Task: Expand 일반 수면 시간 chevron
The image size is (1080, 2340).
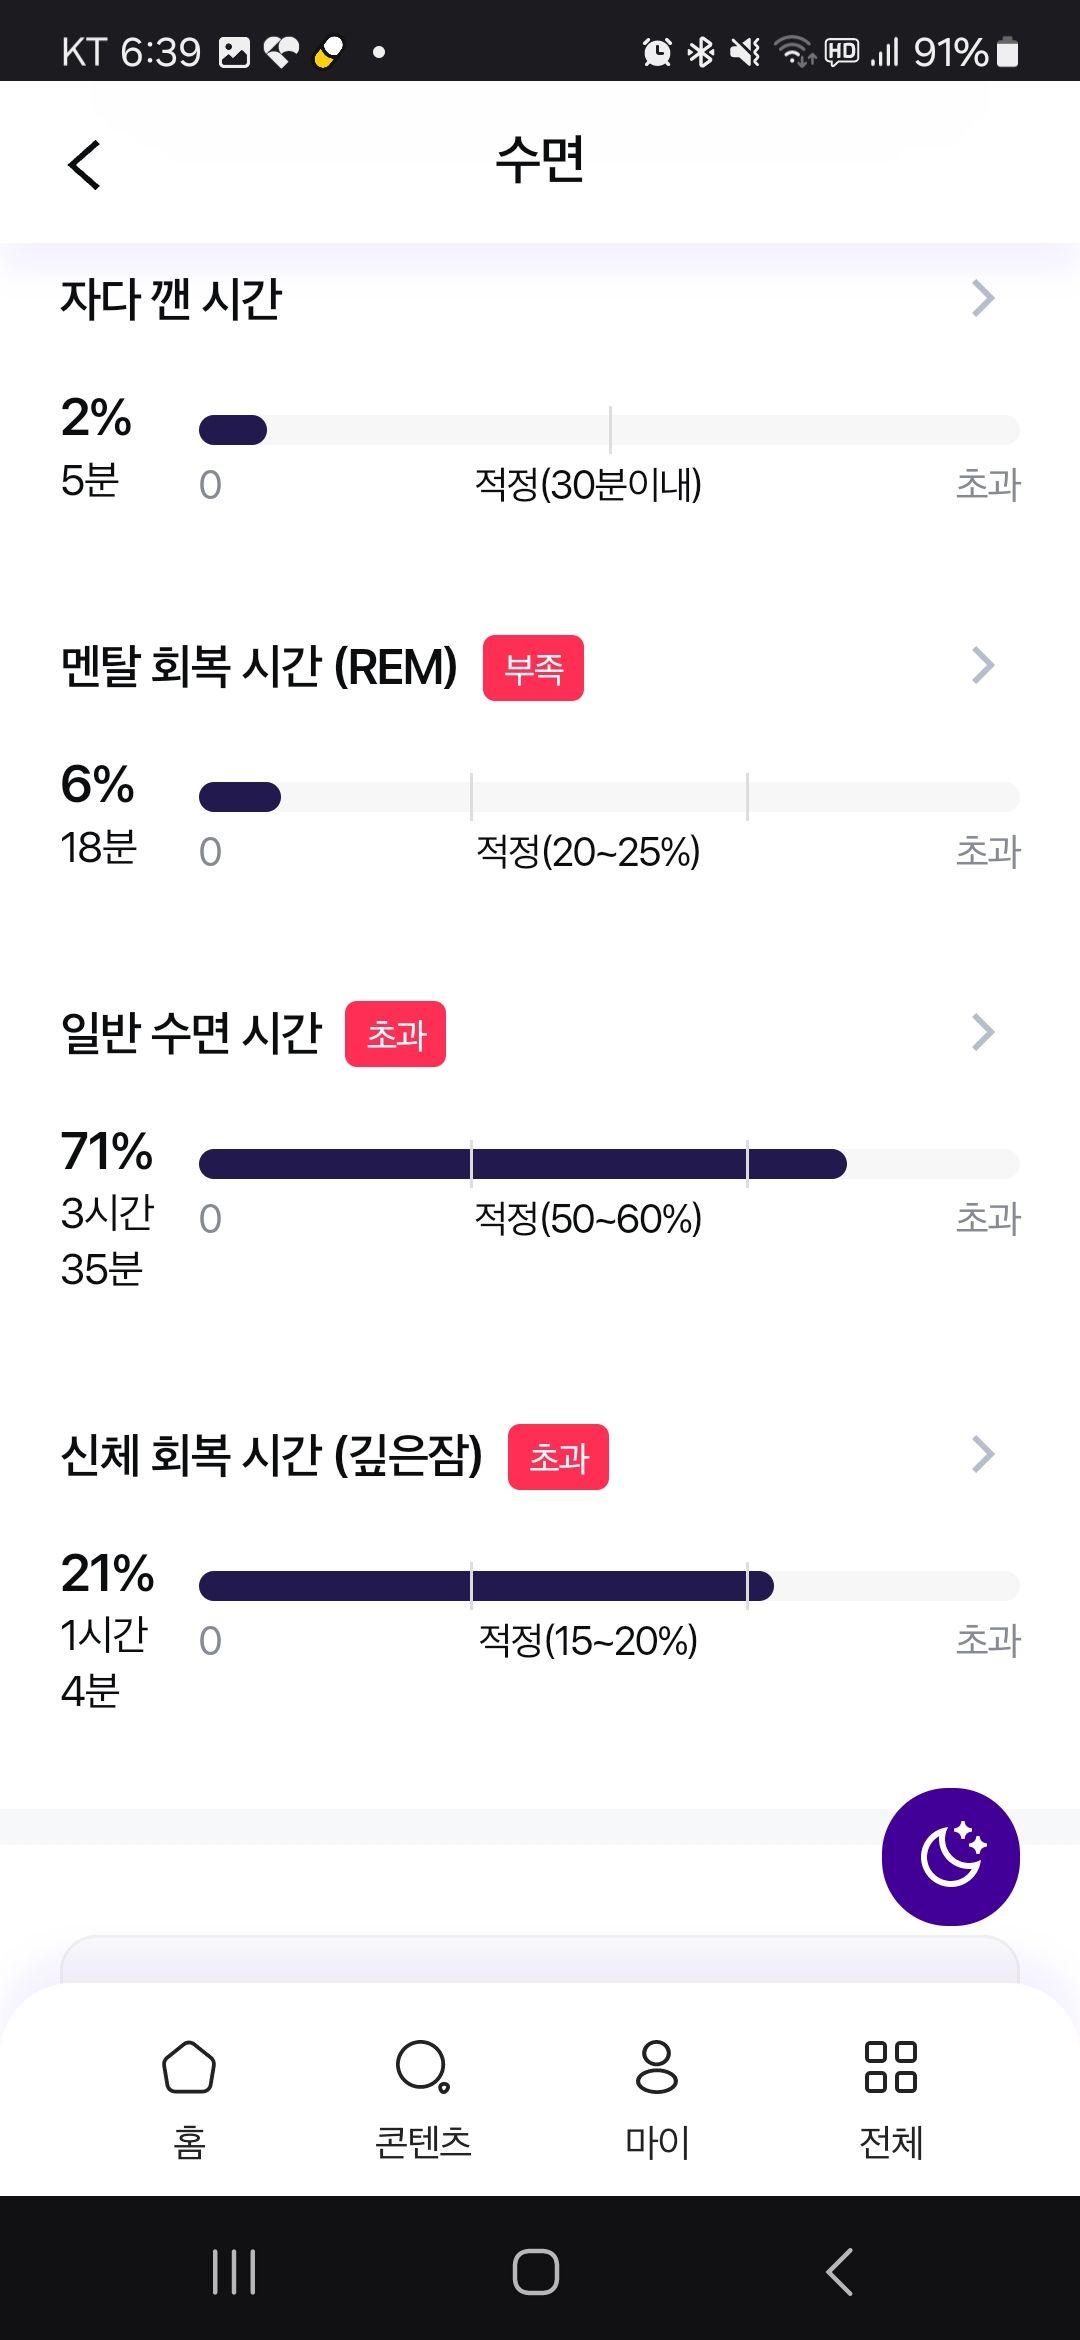Action: (983, 1032)
